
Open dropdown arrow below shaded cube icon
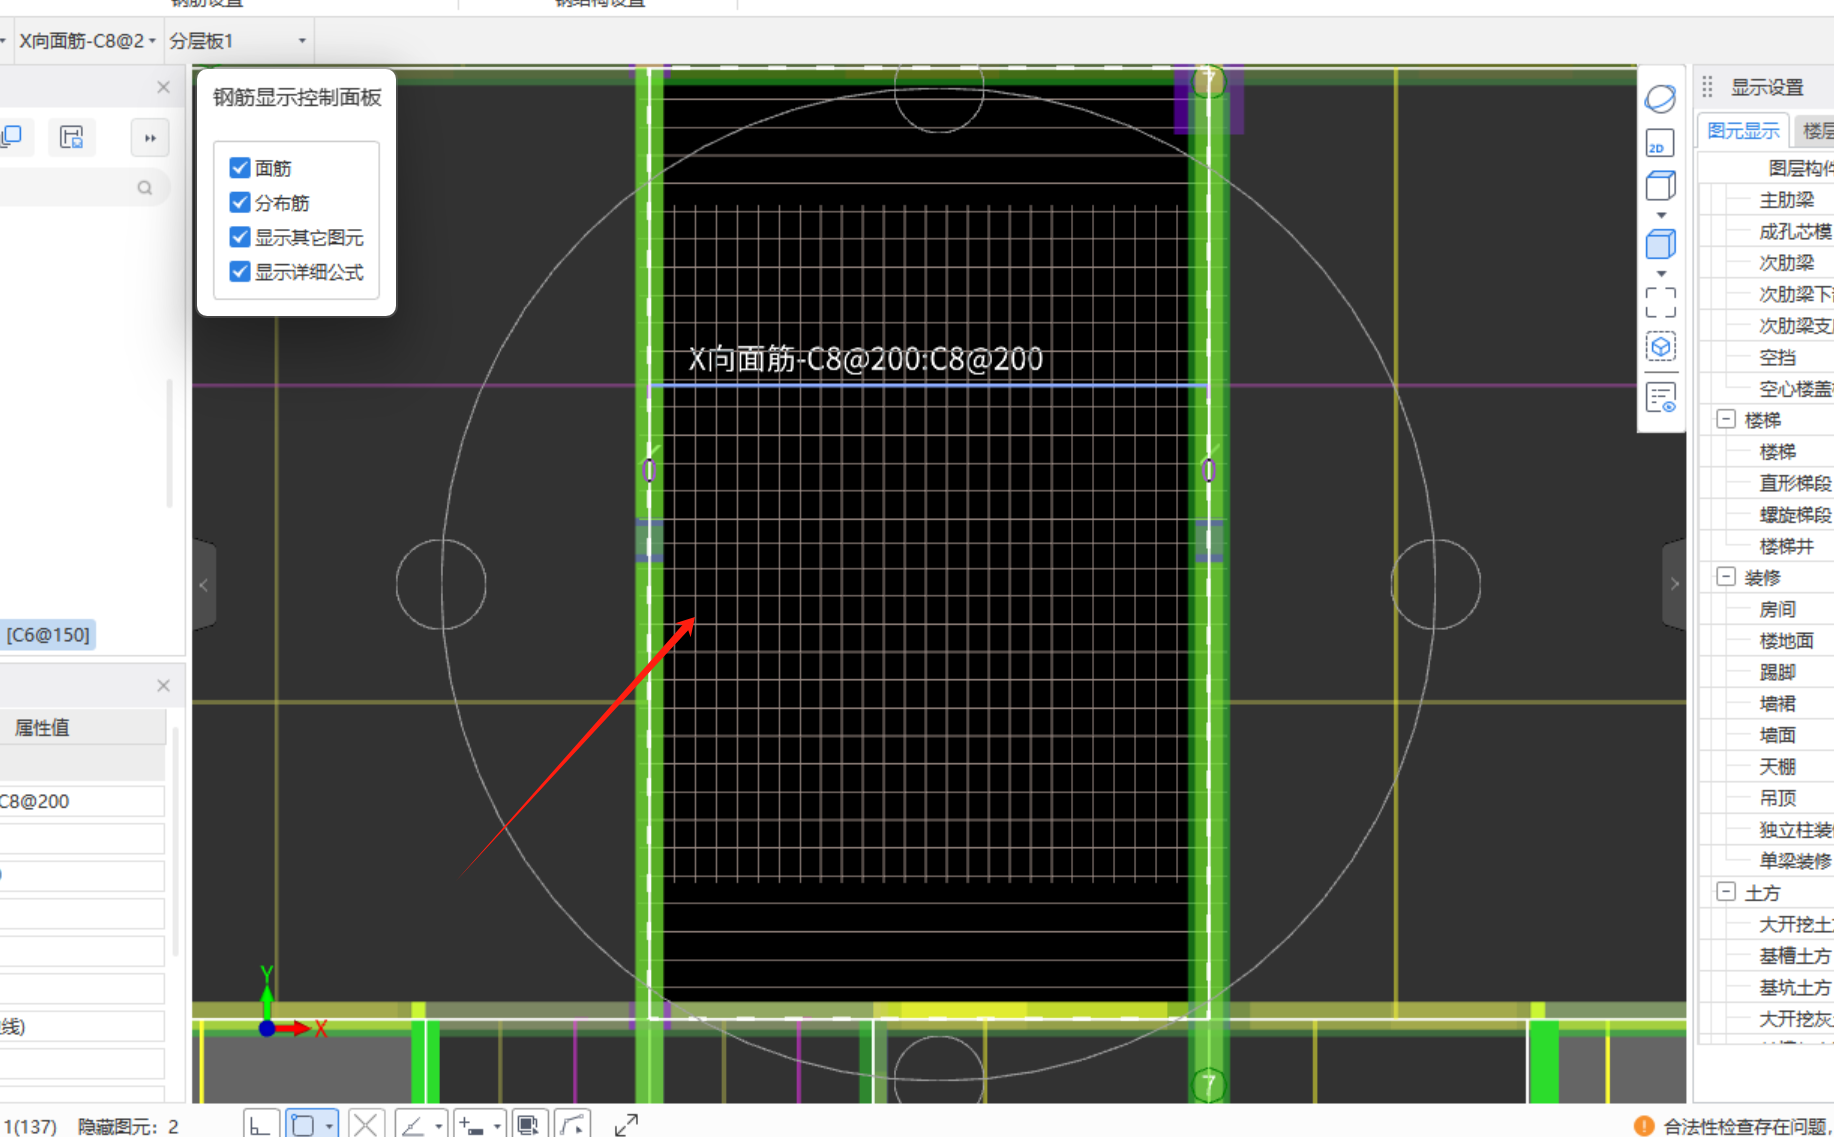point(1661,273)
